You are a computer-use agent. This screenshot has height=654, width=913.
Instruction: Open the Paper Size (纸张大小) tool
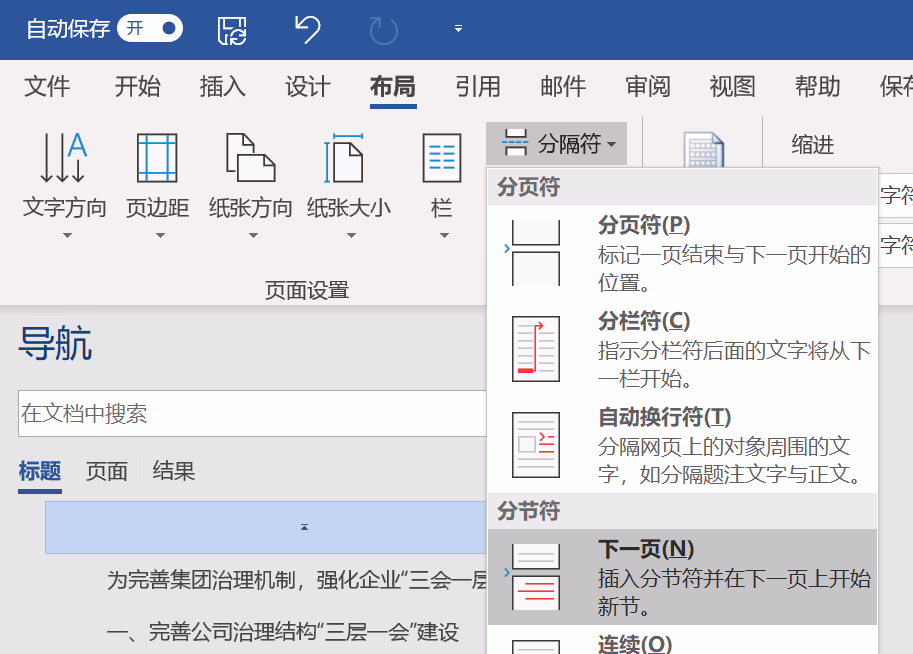348,185
